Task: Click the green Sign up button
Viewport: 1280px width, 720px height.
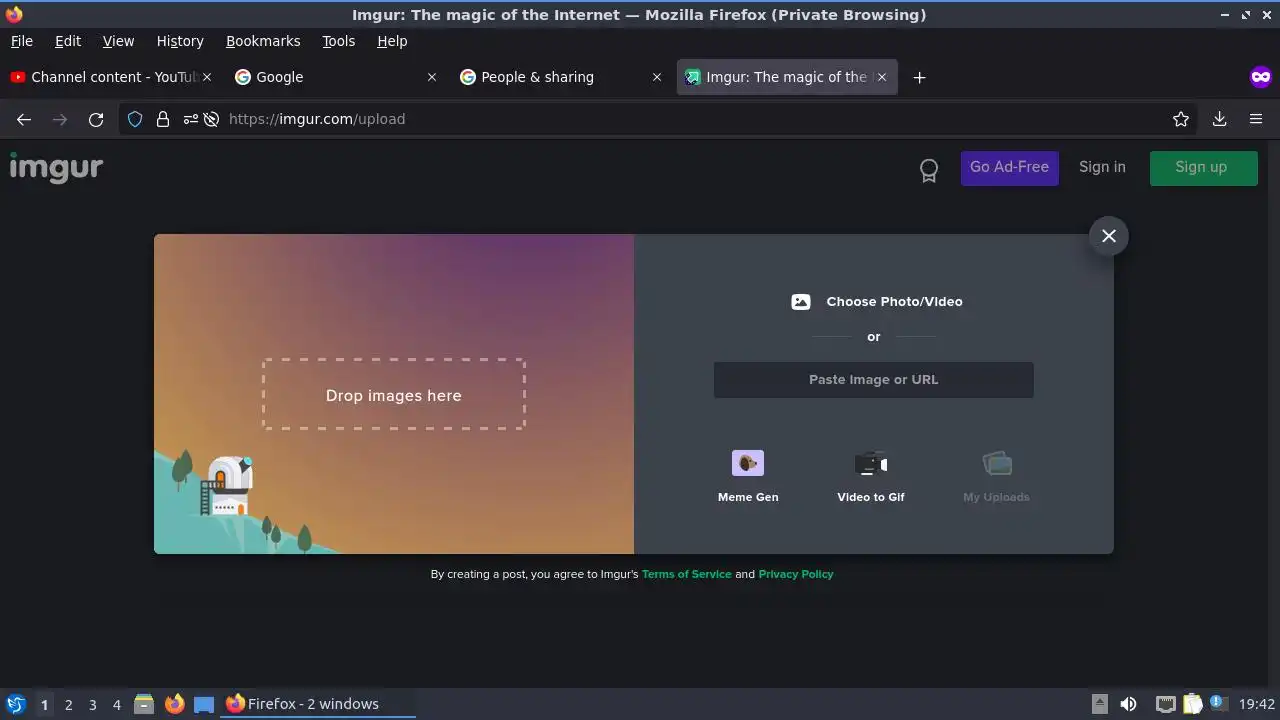Action: click(x=1204, y=168)
